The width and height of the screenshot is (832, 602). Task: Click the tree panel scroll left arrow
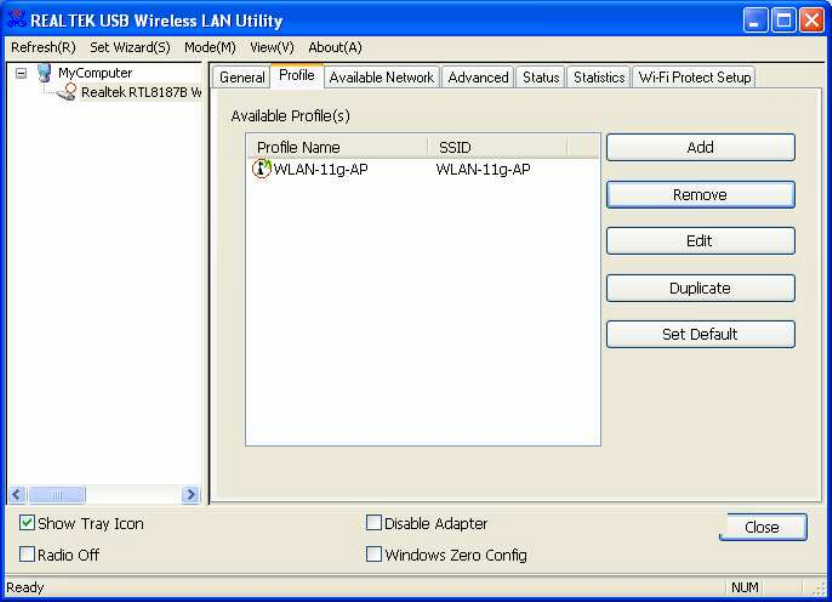pos(17,495)
